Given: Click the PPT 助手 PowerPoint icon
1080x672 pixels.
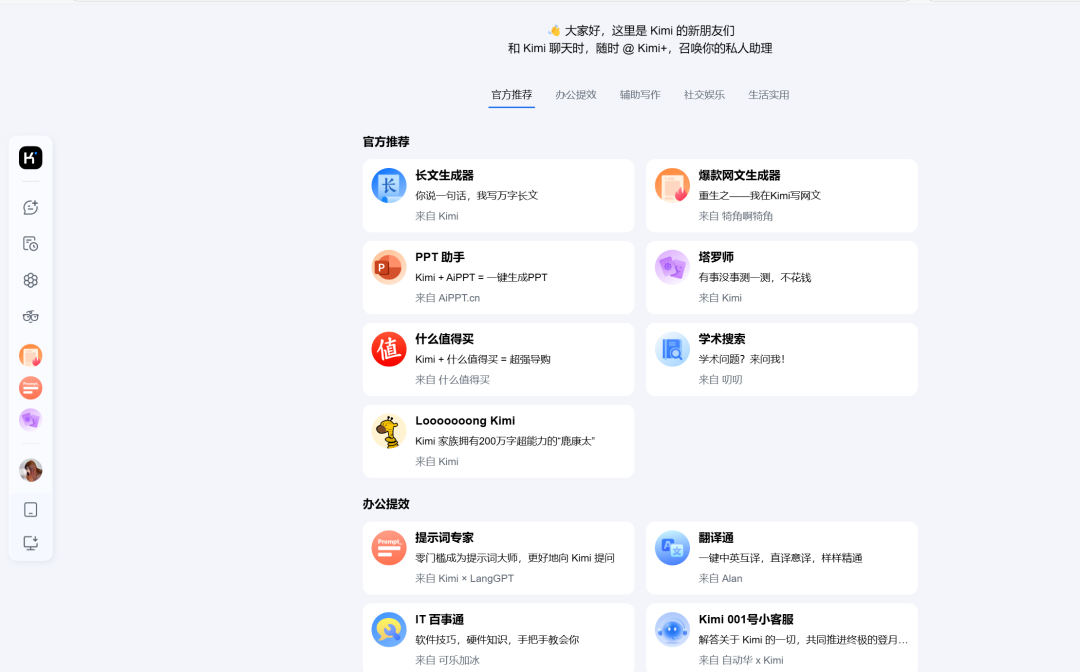Looking at the screenshot, I should coord(388,268).
